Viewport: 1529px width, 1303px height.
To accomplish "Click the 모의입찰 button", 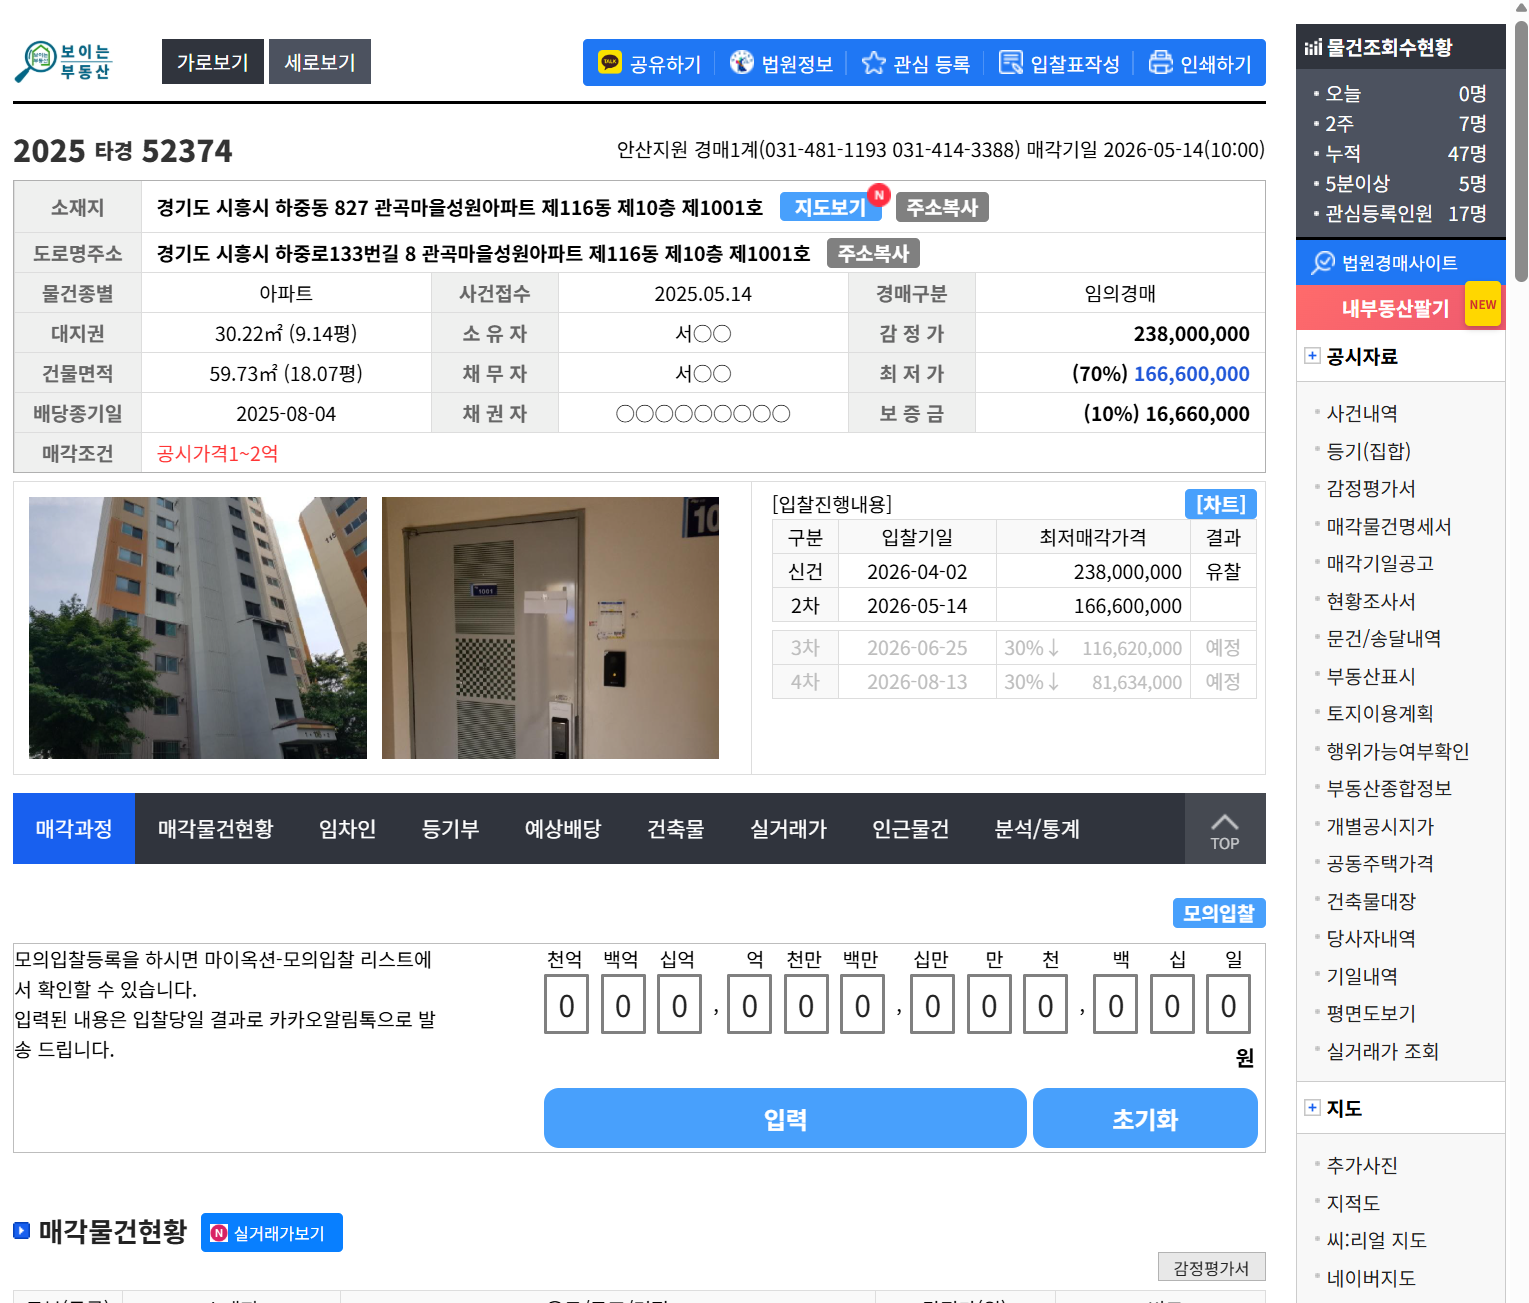I will [x=1219, y=913].
